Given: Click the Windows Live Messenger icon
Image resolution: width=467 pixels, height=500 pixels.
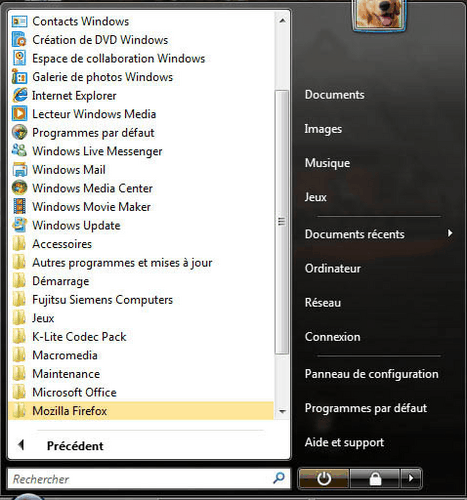Looking at the screenshot, I should click(x=19, y=151).
